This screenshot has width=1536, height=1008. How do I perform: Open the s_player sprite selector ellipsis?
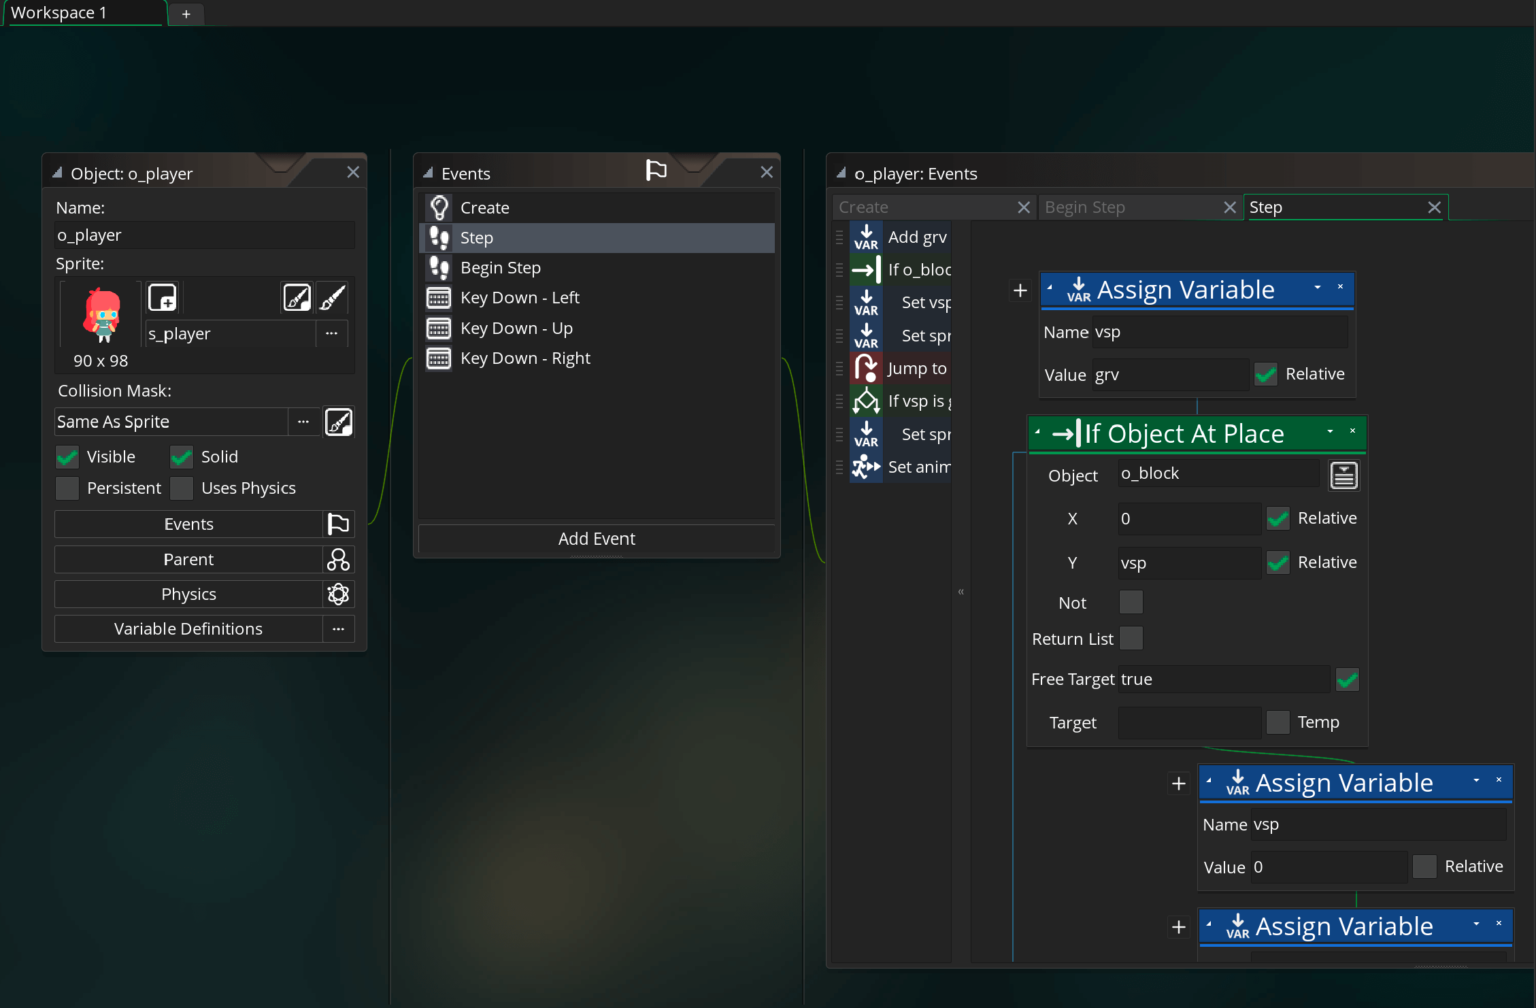coord(331,334)
